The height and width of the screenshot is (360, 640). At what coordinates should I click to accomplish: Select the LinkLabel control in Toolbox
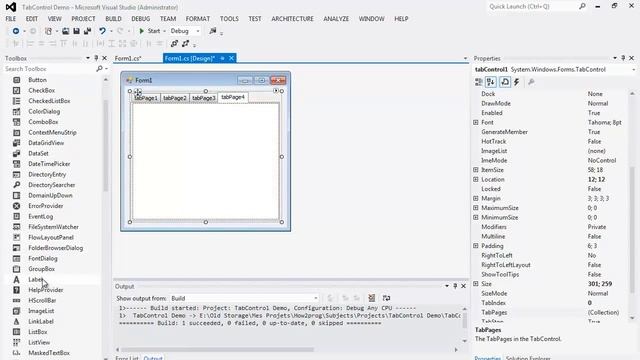(x=41, y=322)
